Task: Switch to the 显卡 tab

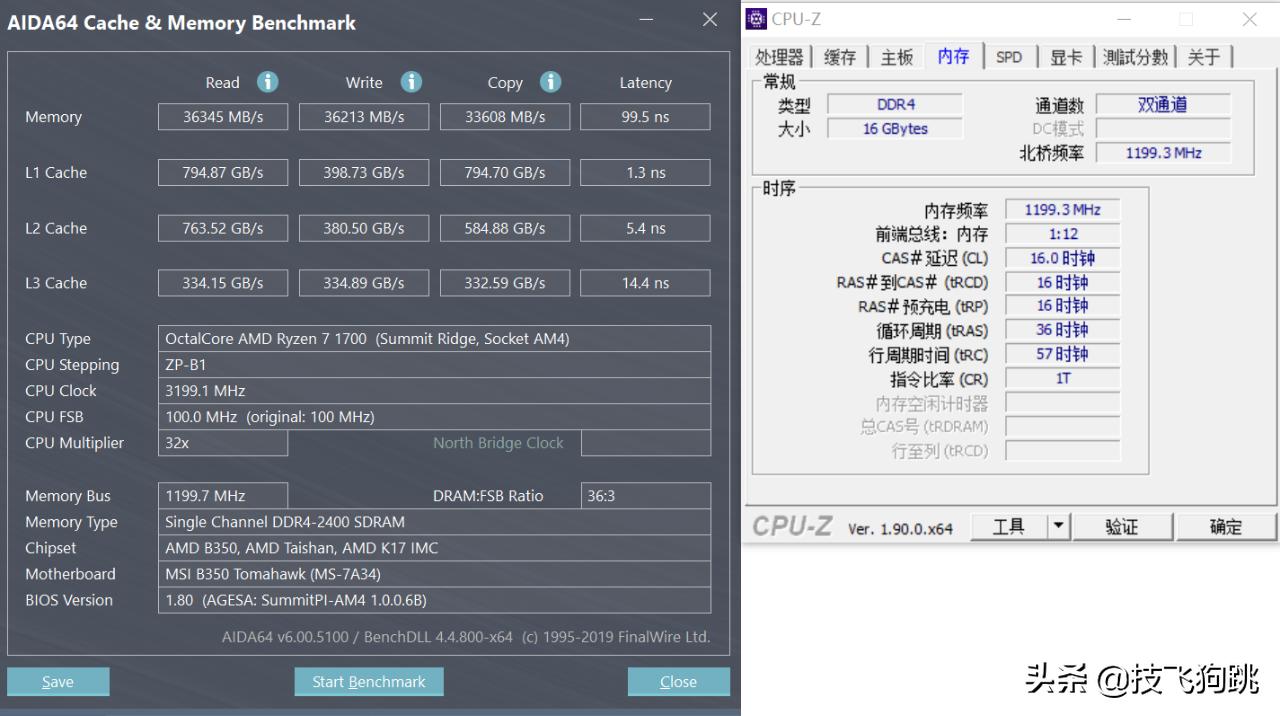Action: point(1065,57)
